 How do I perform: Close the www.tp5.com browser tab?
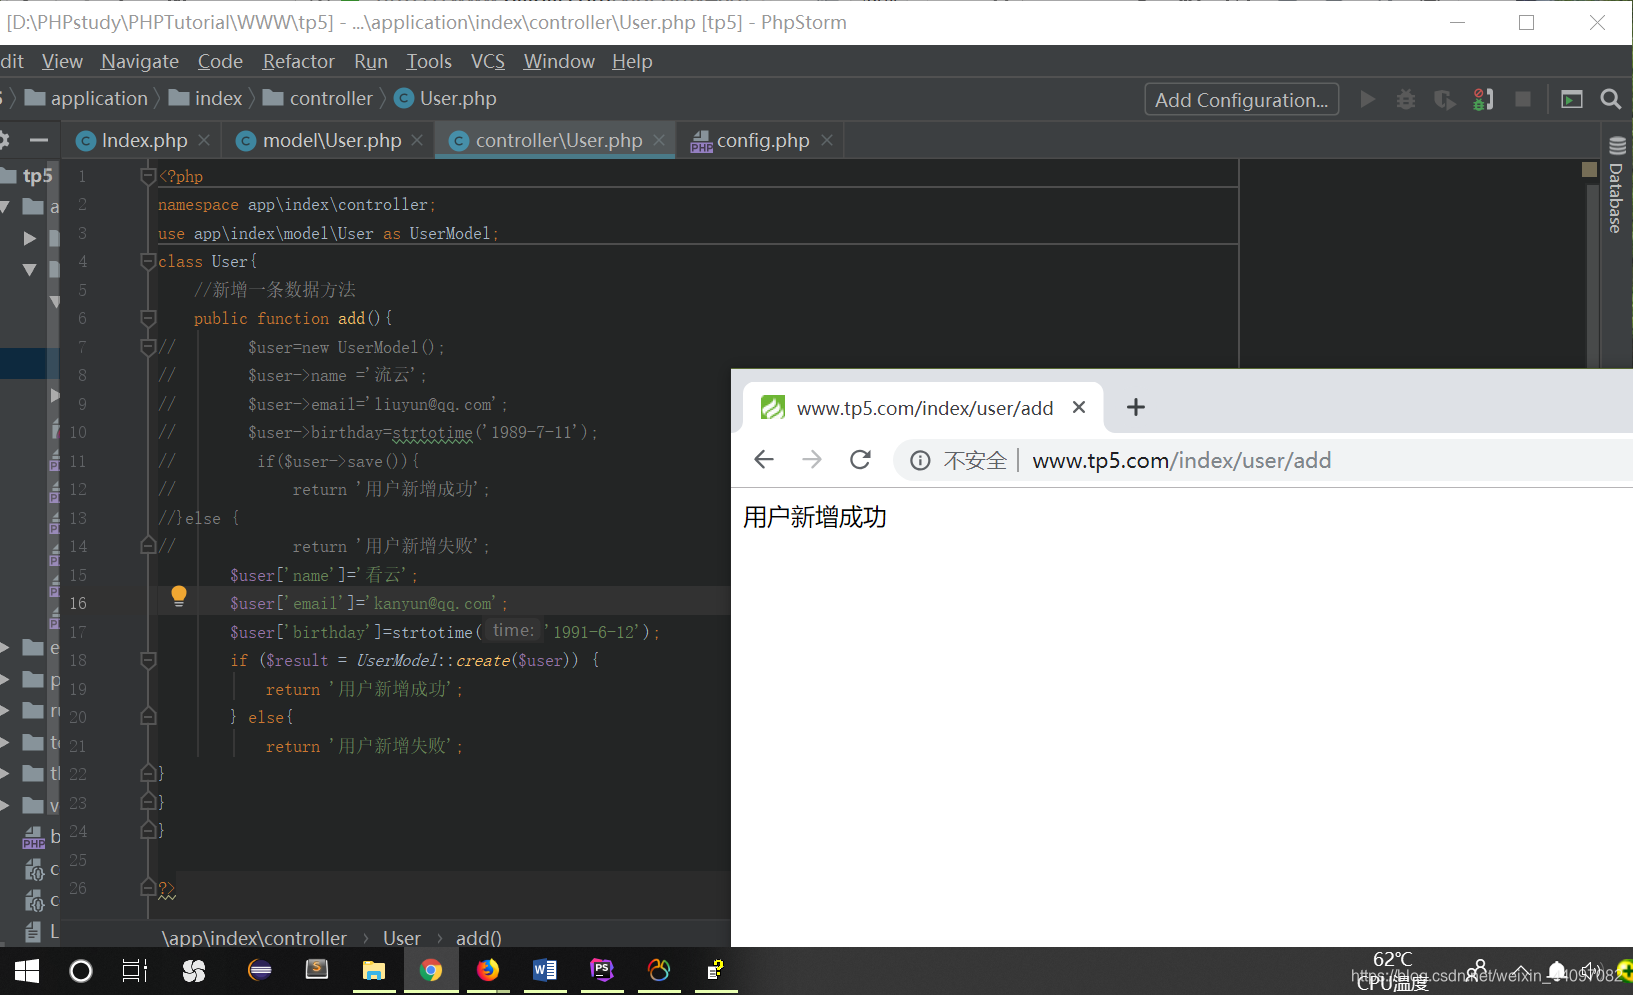(x=1079, y=407)
